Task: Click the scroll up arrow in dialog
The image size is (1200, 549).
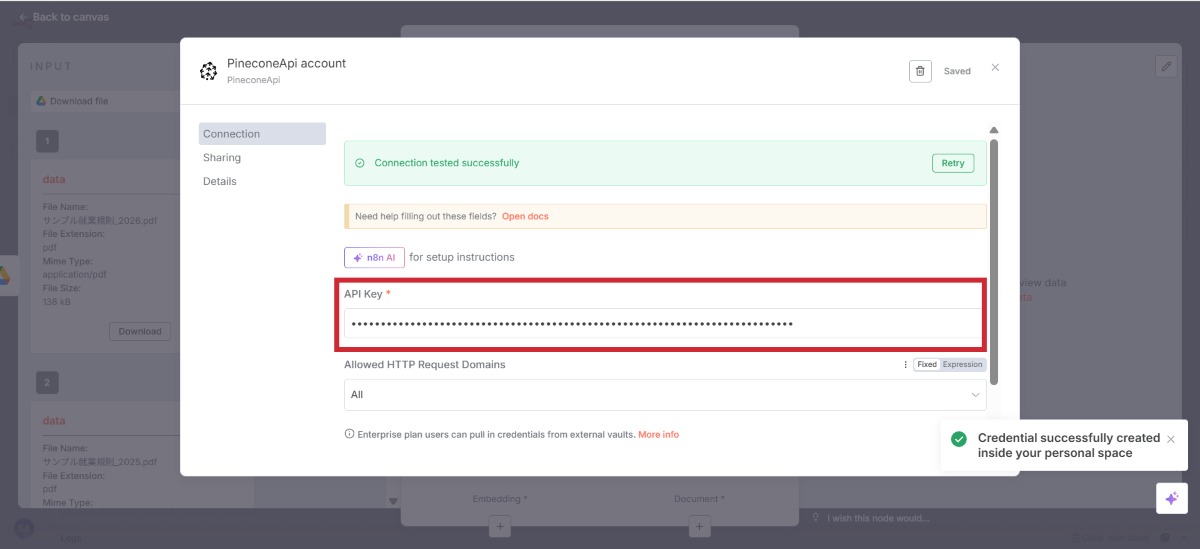Action: tap(993, 130)
